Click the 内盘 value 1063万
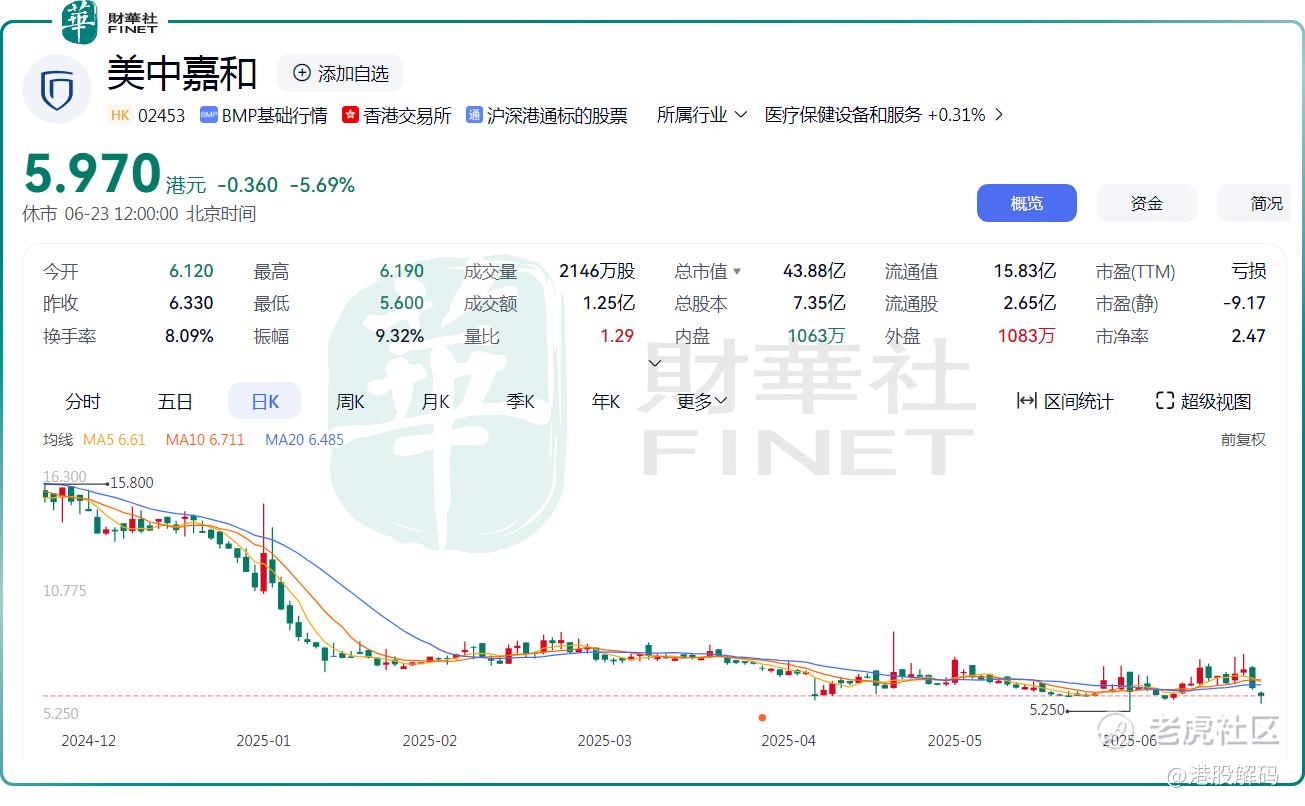Image resolution: width=1305 pixels, height=806 pixels. (x=816, y=336)
